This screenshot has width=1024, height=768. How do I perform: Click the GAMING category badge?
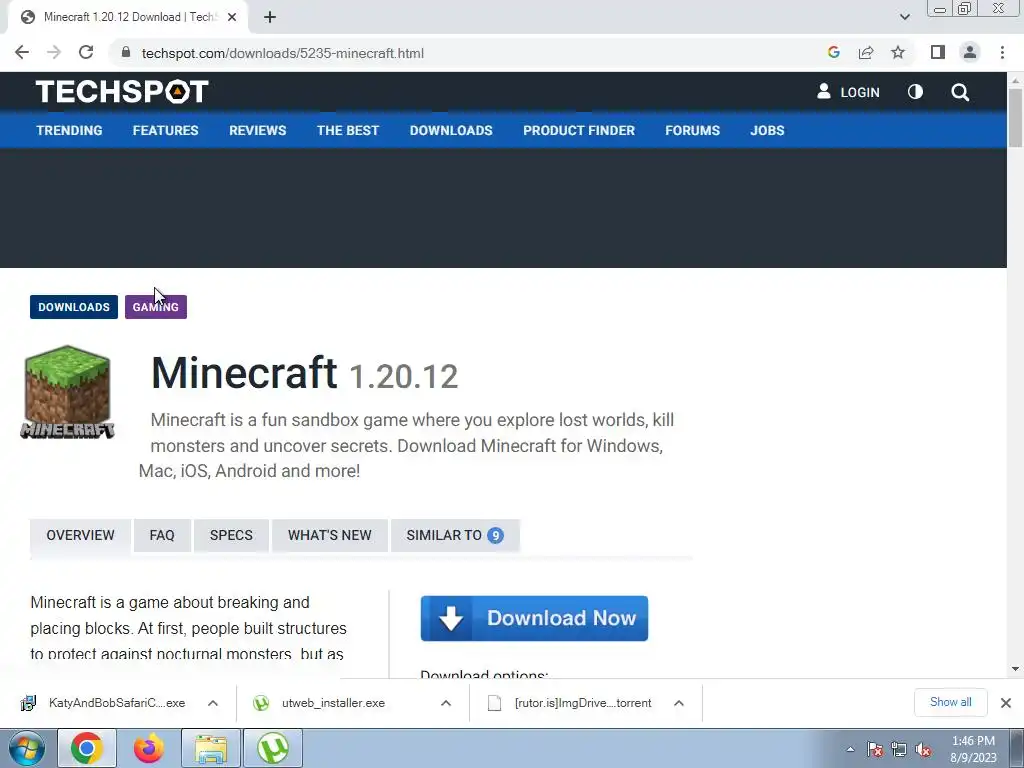point(155,307)
